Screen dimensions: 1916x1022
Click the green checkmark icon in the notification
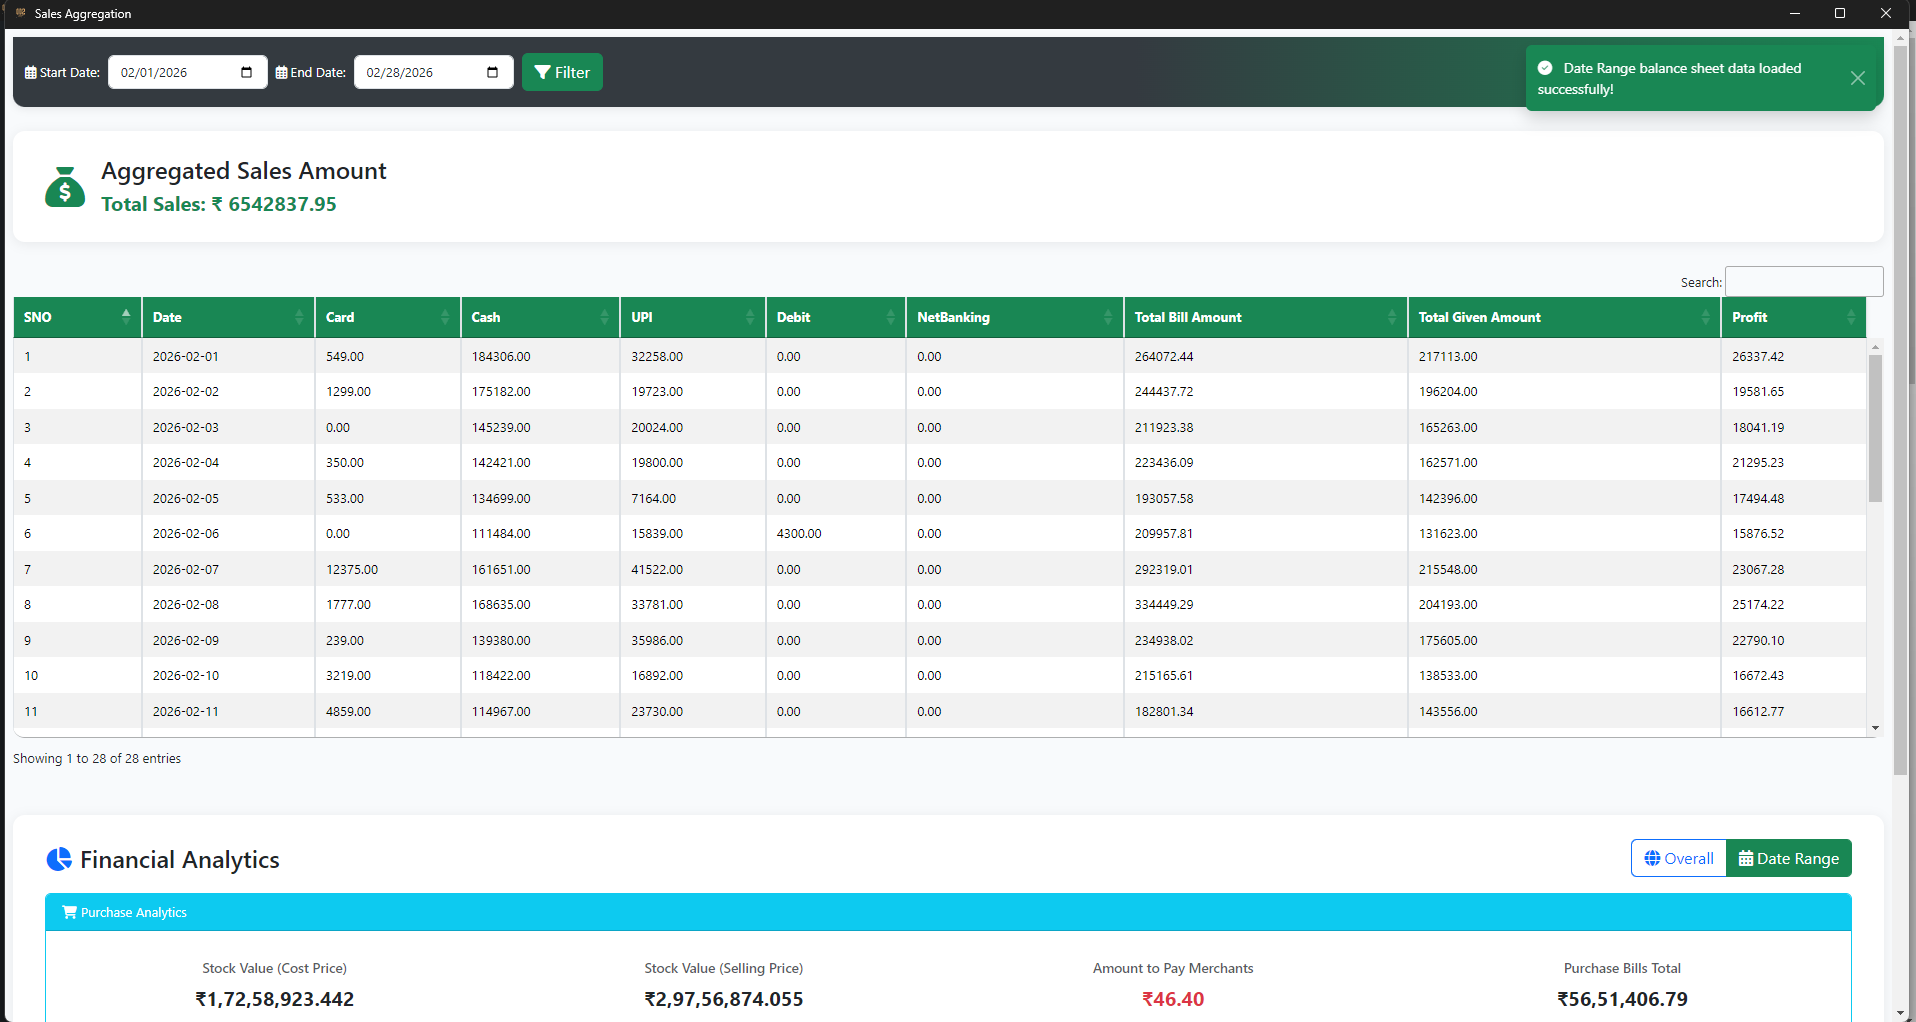point(1546,68)
